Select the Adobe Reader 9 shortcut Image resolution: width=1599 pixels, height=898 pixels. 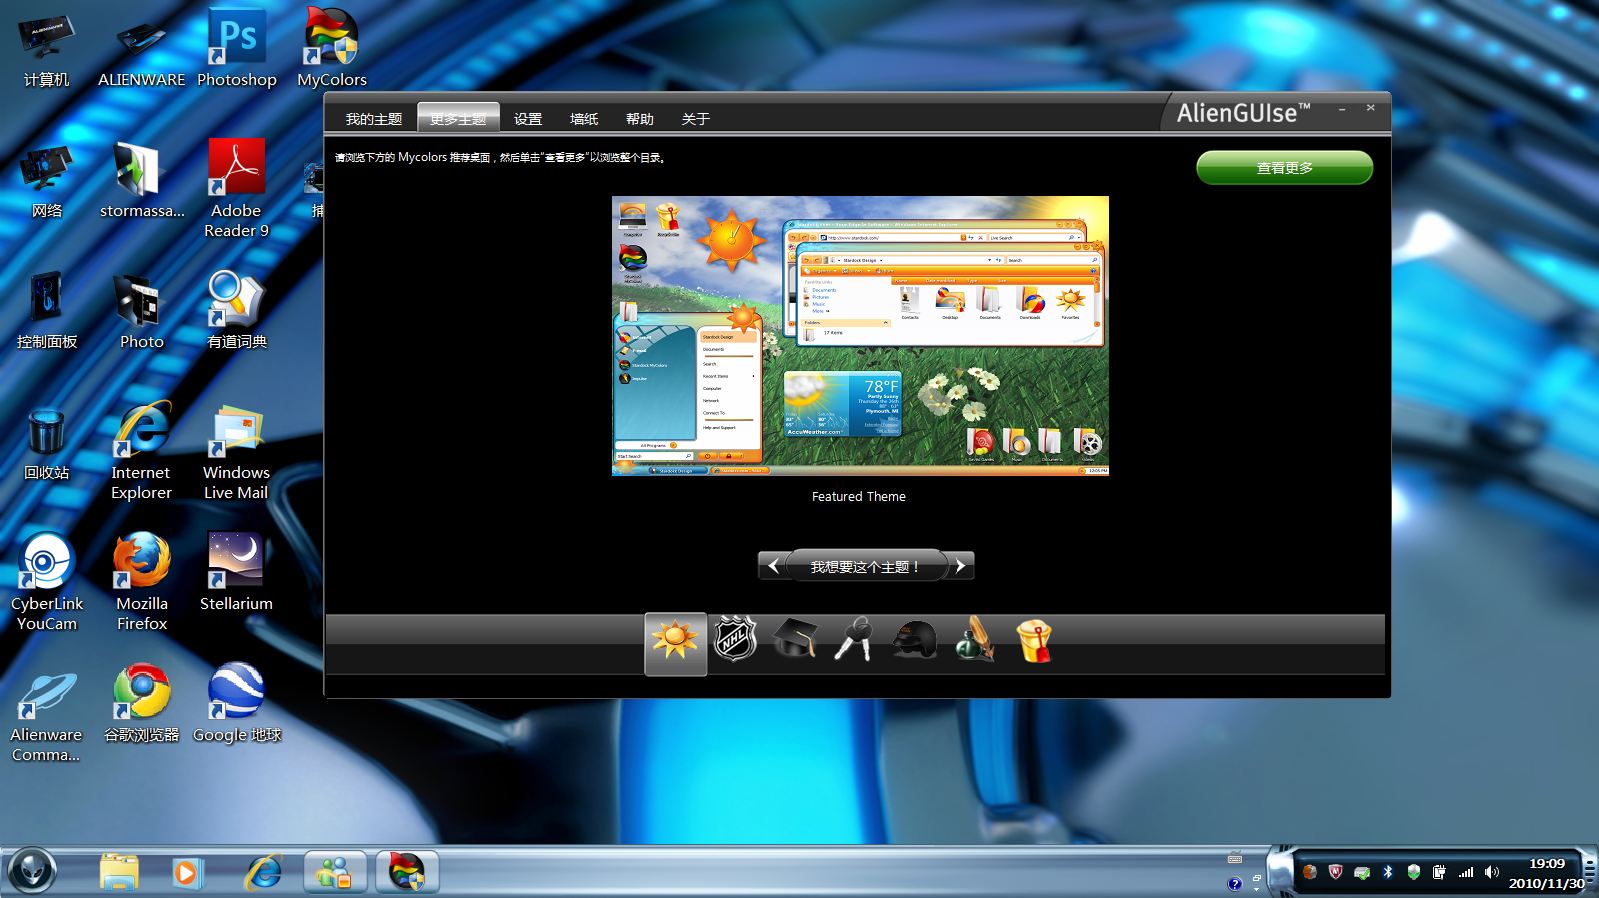(x=237, y=190)
